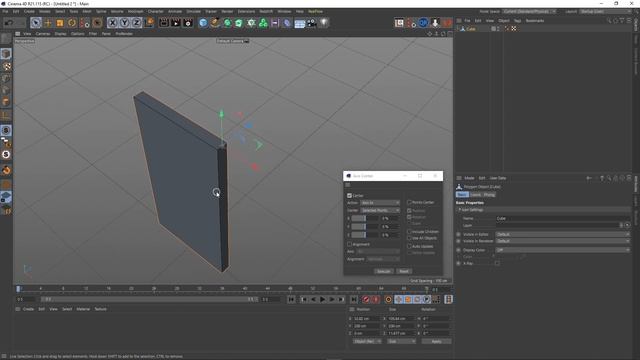The height and width of the screenshot is (360, 640).
Task: Open Visible in Editor dropdown
Action: coord(563,234)
